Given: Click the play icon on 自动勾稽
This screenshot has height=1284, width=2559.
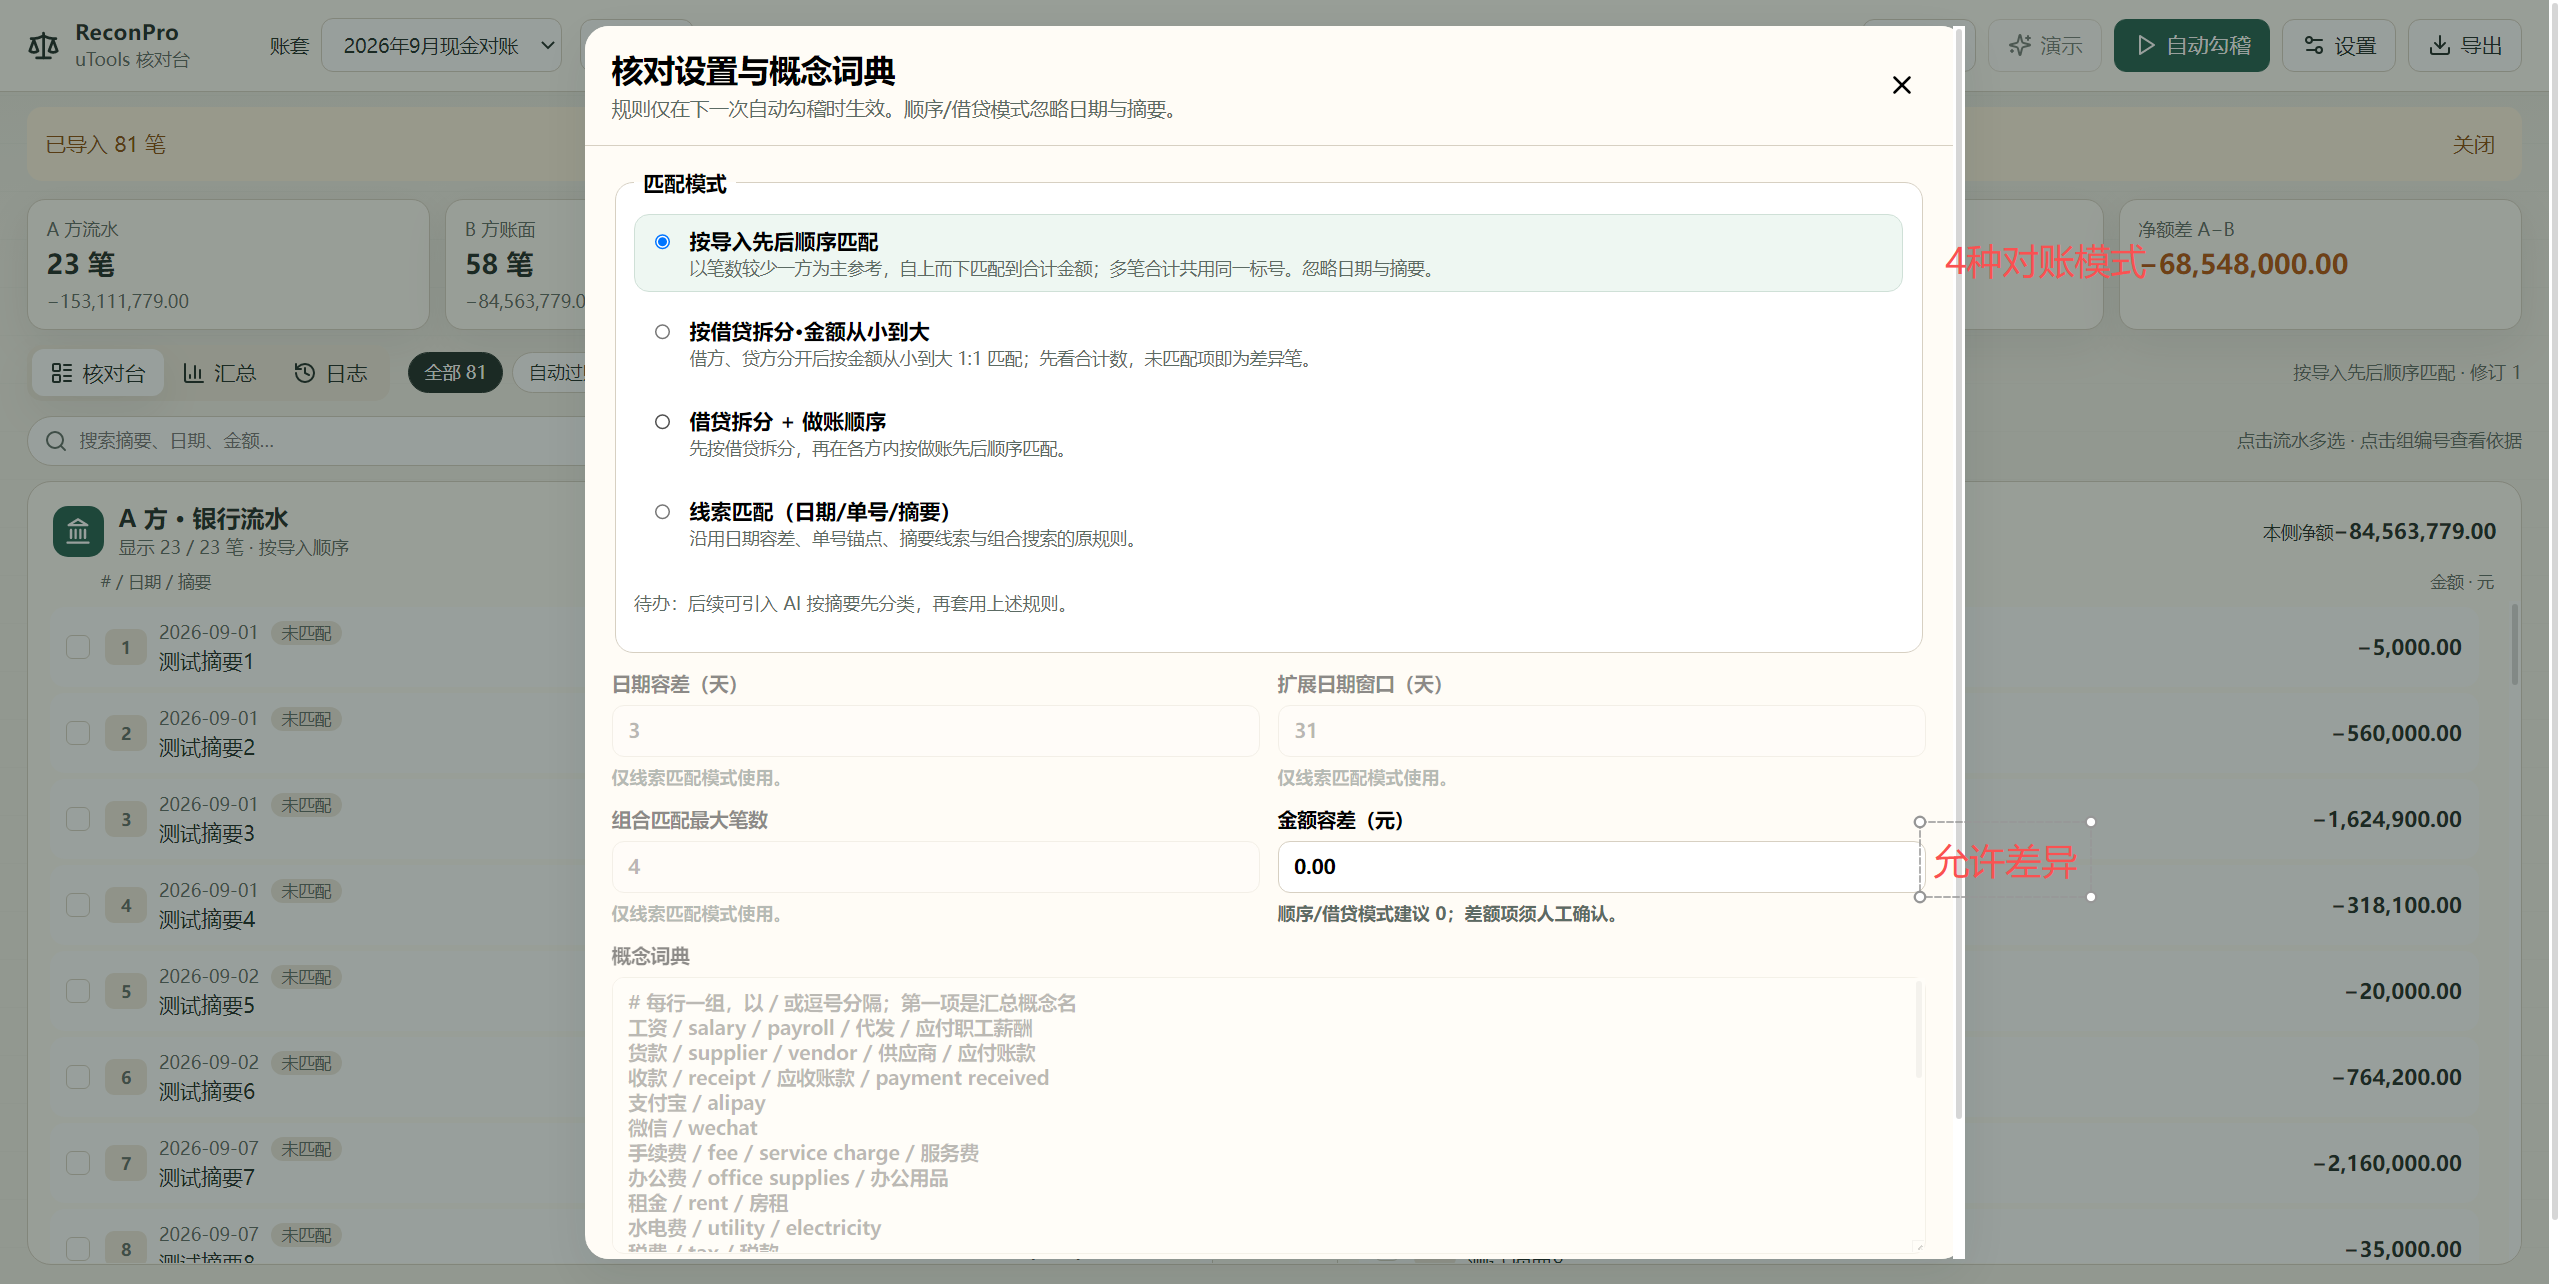Looking at the screenshot, I should (x=2145, y=45).
